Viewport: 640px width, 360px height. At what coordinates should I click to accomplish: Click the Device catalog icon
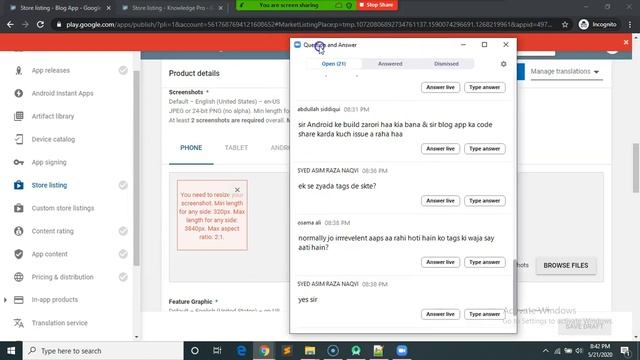(x=18, y=139)
